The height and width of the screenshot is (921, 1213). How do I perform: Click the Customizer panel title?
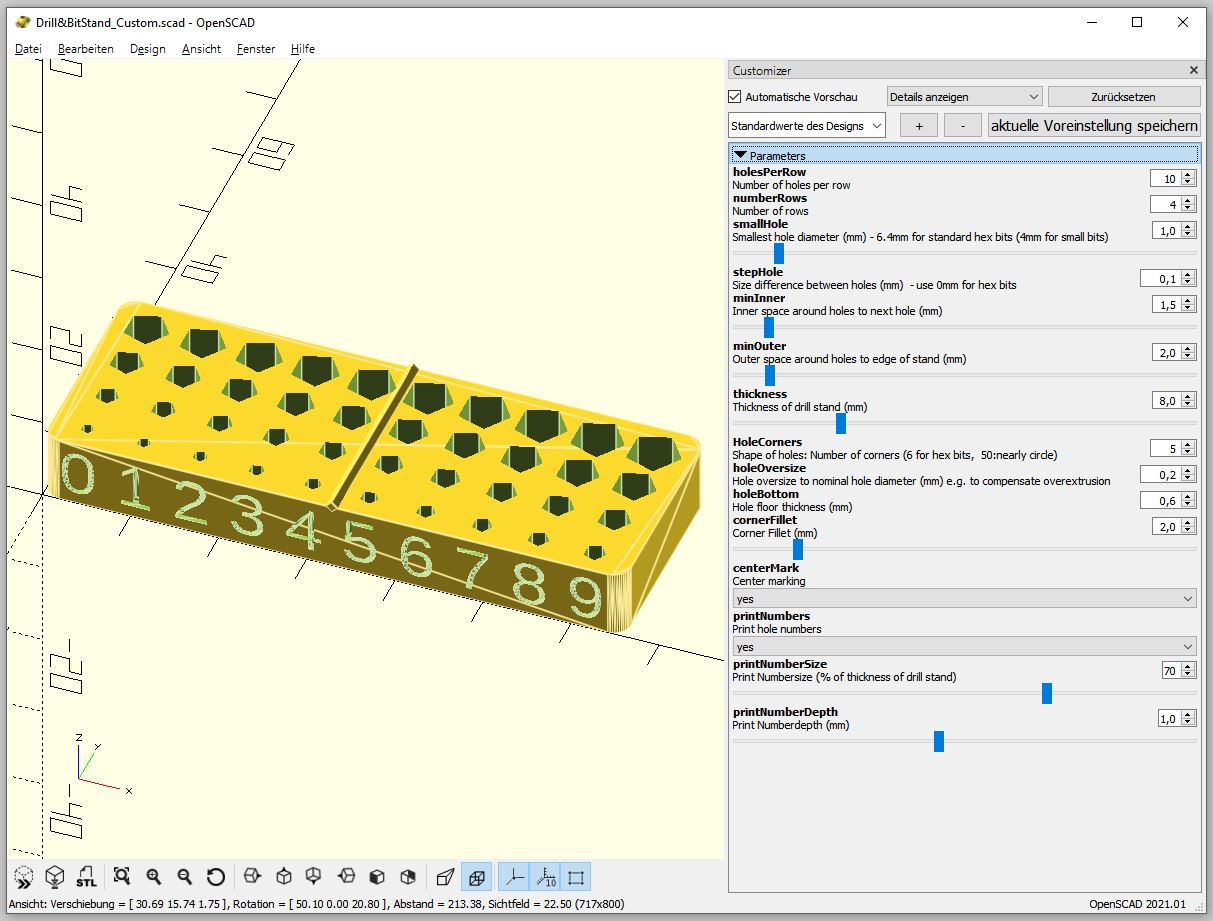point(762,70)
